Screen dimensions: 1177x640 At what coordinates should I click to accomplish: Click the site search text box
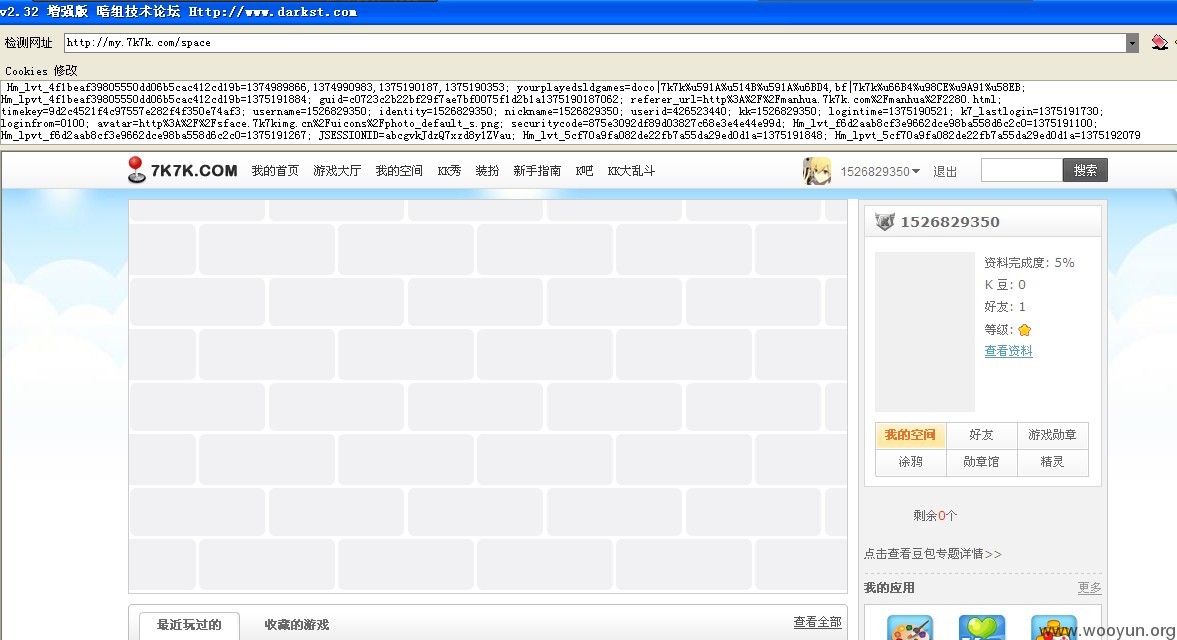click(1022, 170)
